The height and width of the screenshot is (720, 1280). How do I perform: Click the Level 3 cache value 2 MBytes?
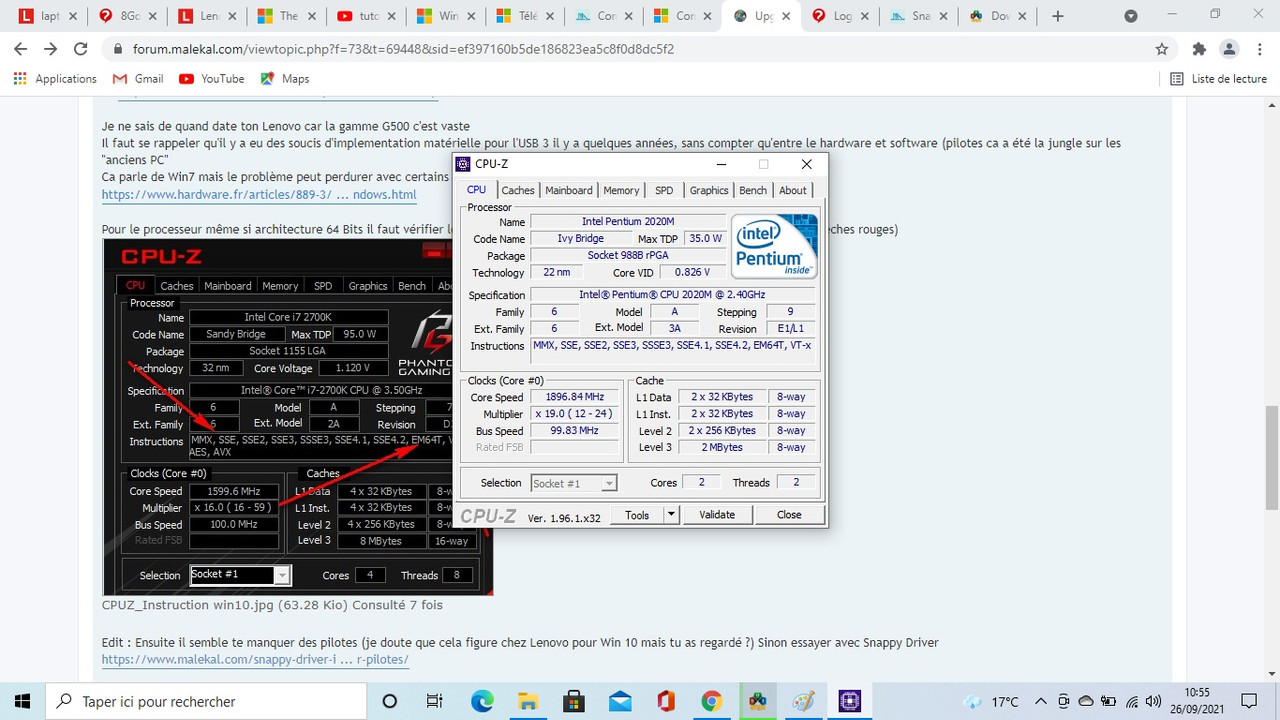point(722,448)
